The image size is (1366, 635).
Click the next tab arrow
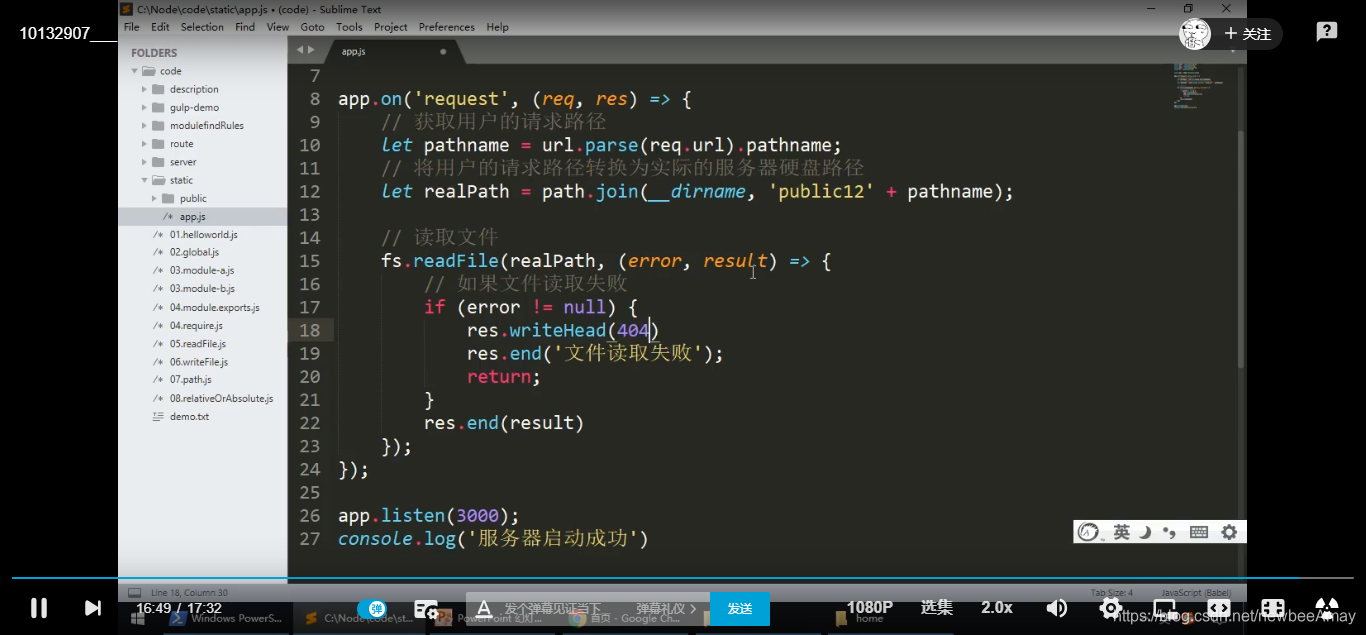pyautogui.click(x=311, y=50)
